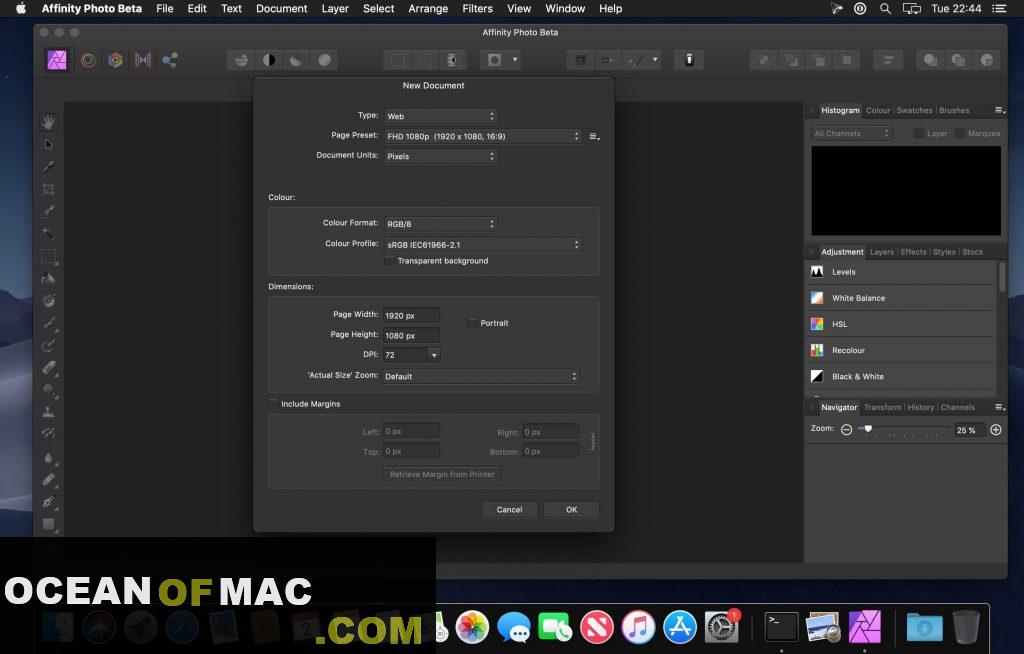The height and width of the screenshot is (654, 1024).
Task: Click the Assistant toolbar icon
Action: coord(689,60)
